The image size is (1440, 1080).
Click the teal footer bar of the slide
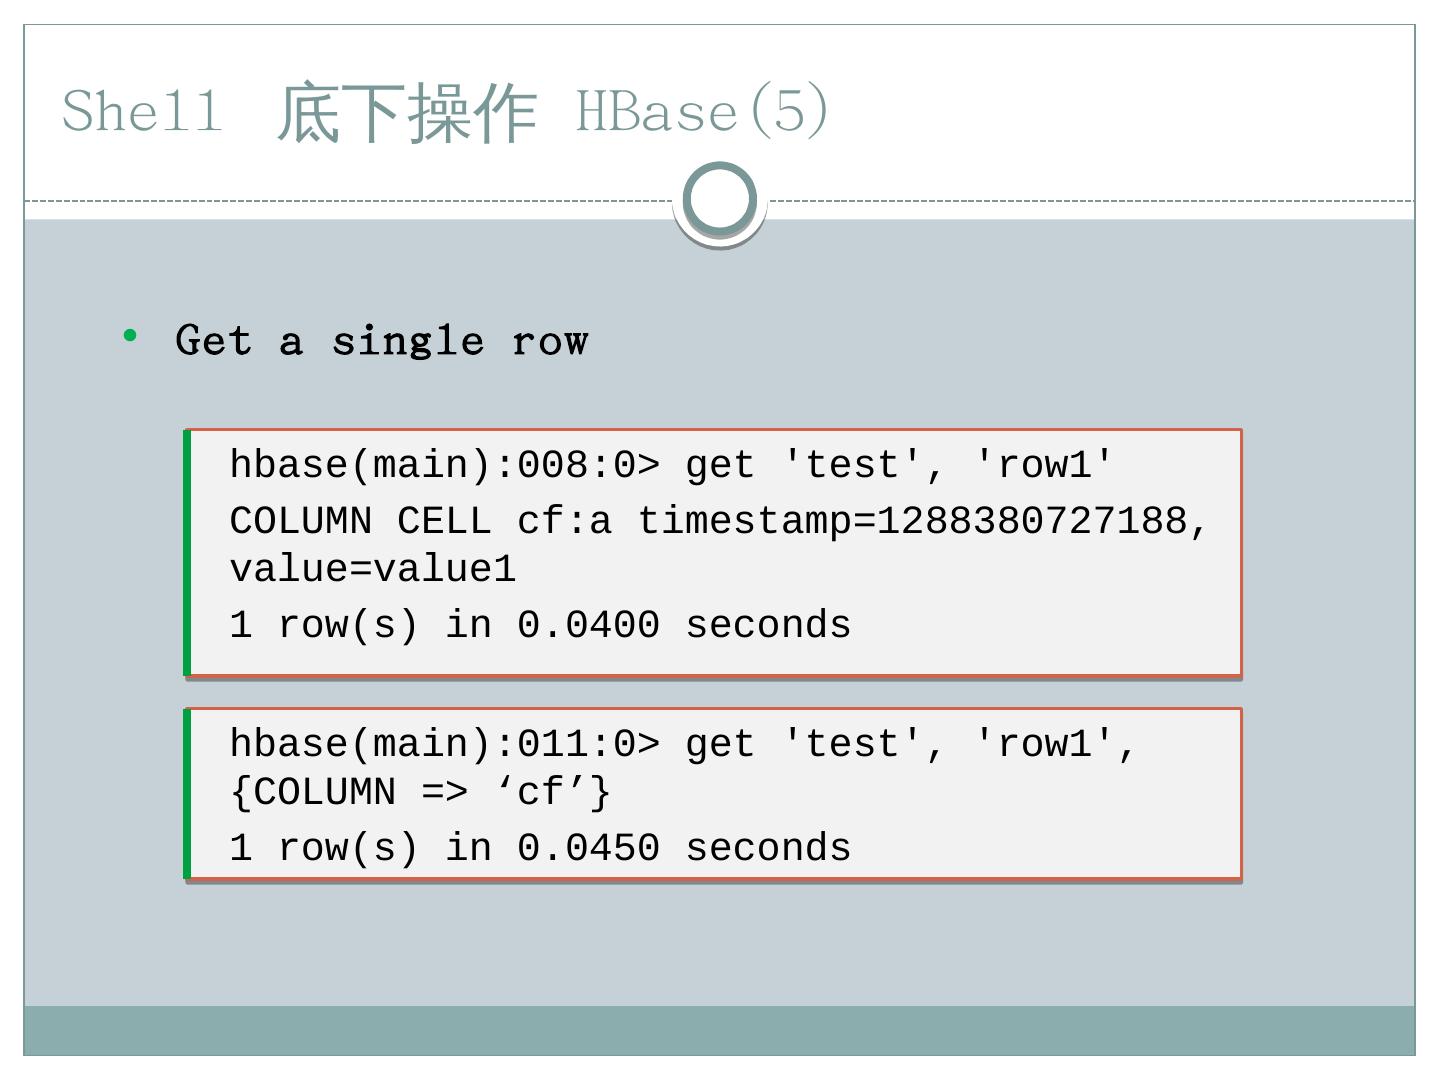720,1030
